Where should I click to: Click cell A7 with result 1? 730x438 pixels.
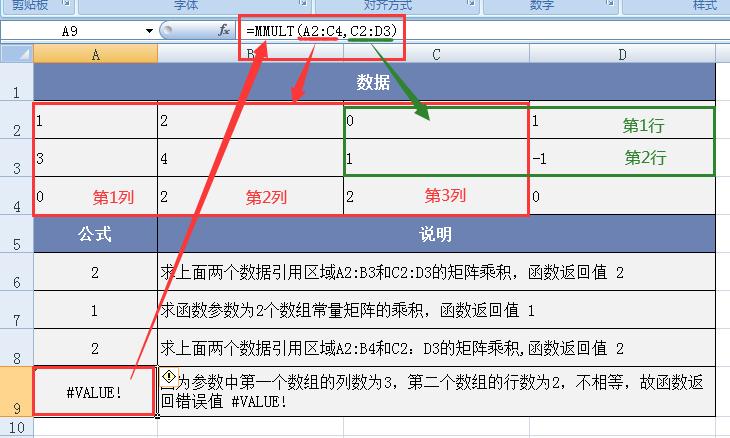[95, 310]
